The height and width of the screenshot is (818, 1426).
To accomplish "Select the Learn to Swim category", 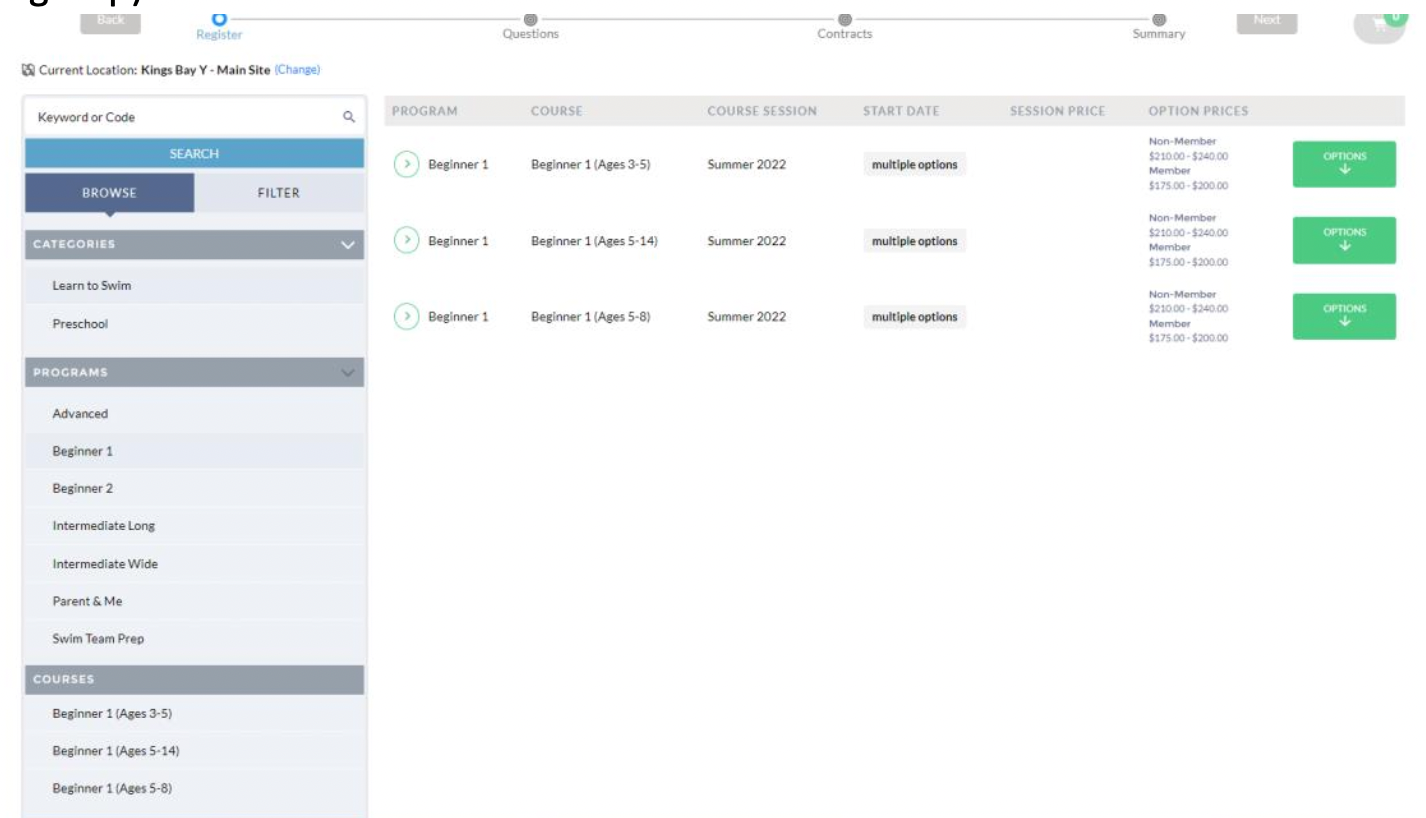I will (92, 286).
